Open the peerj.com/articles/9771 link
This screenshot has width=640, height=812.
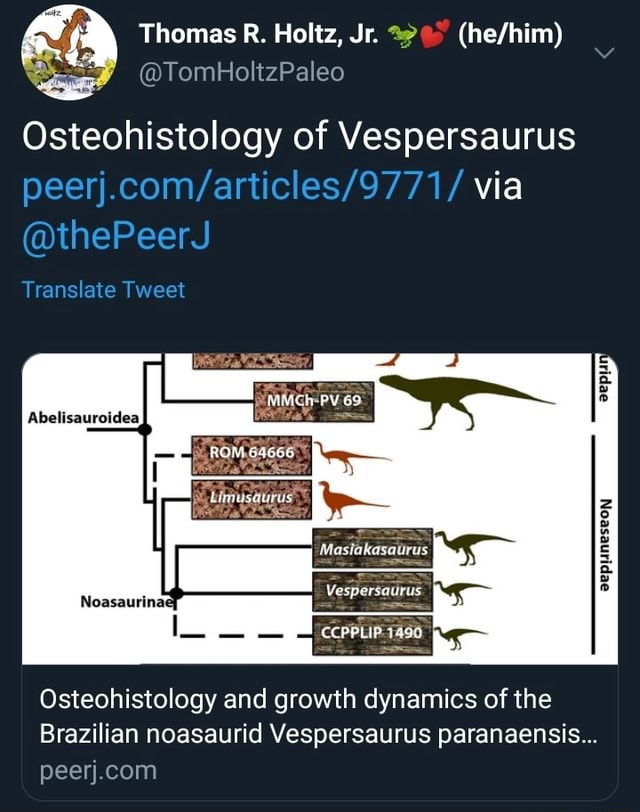(x=243, y=187)
